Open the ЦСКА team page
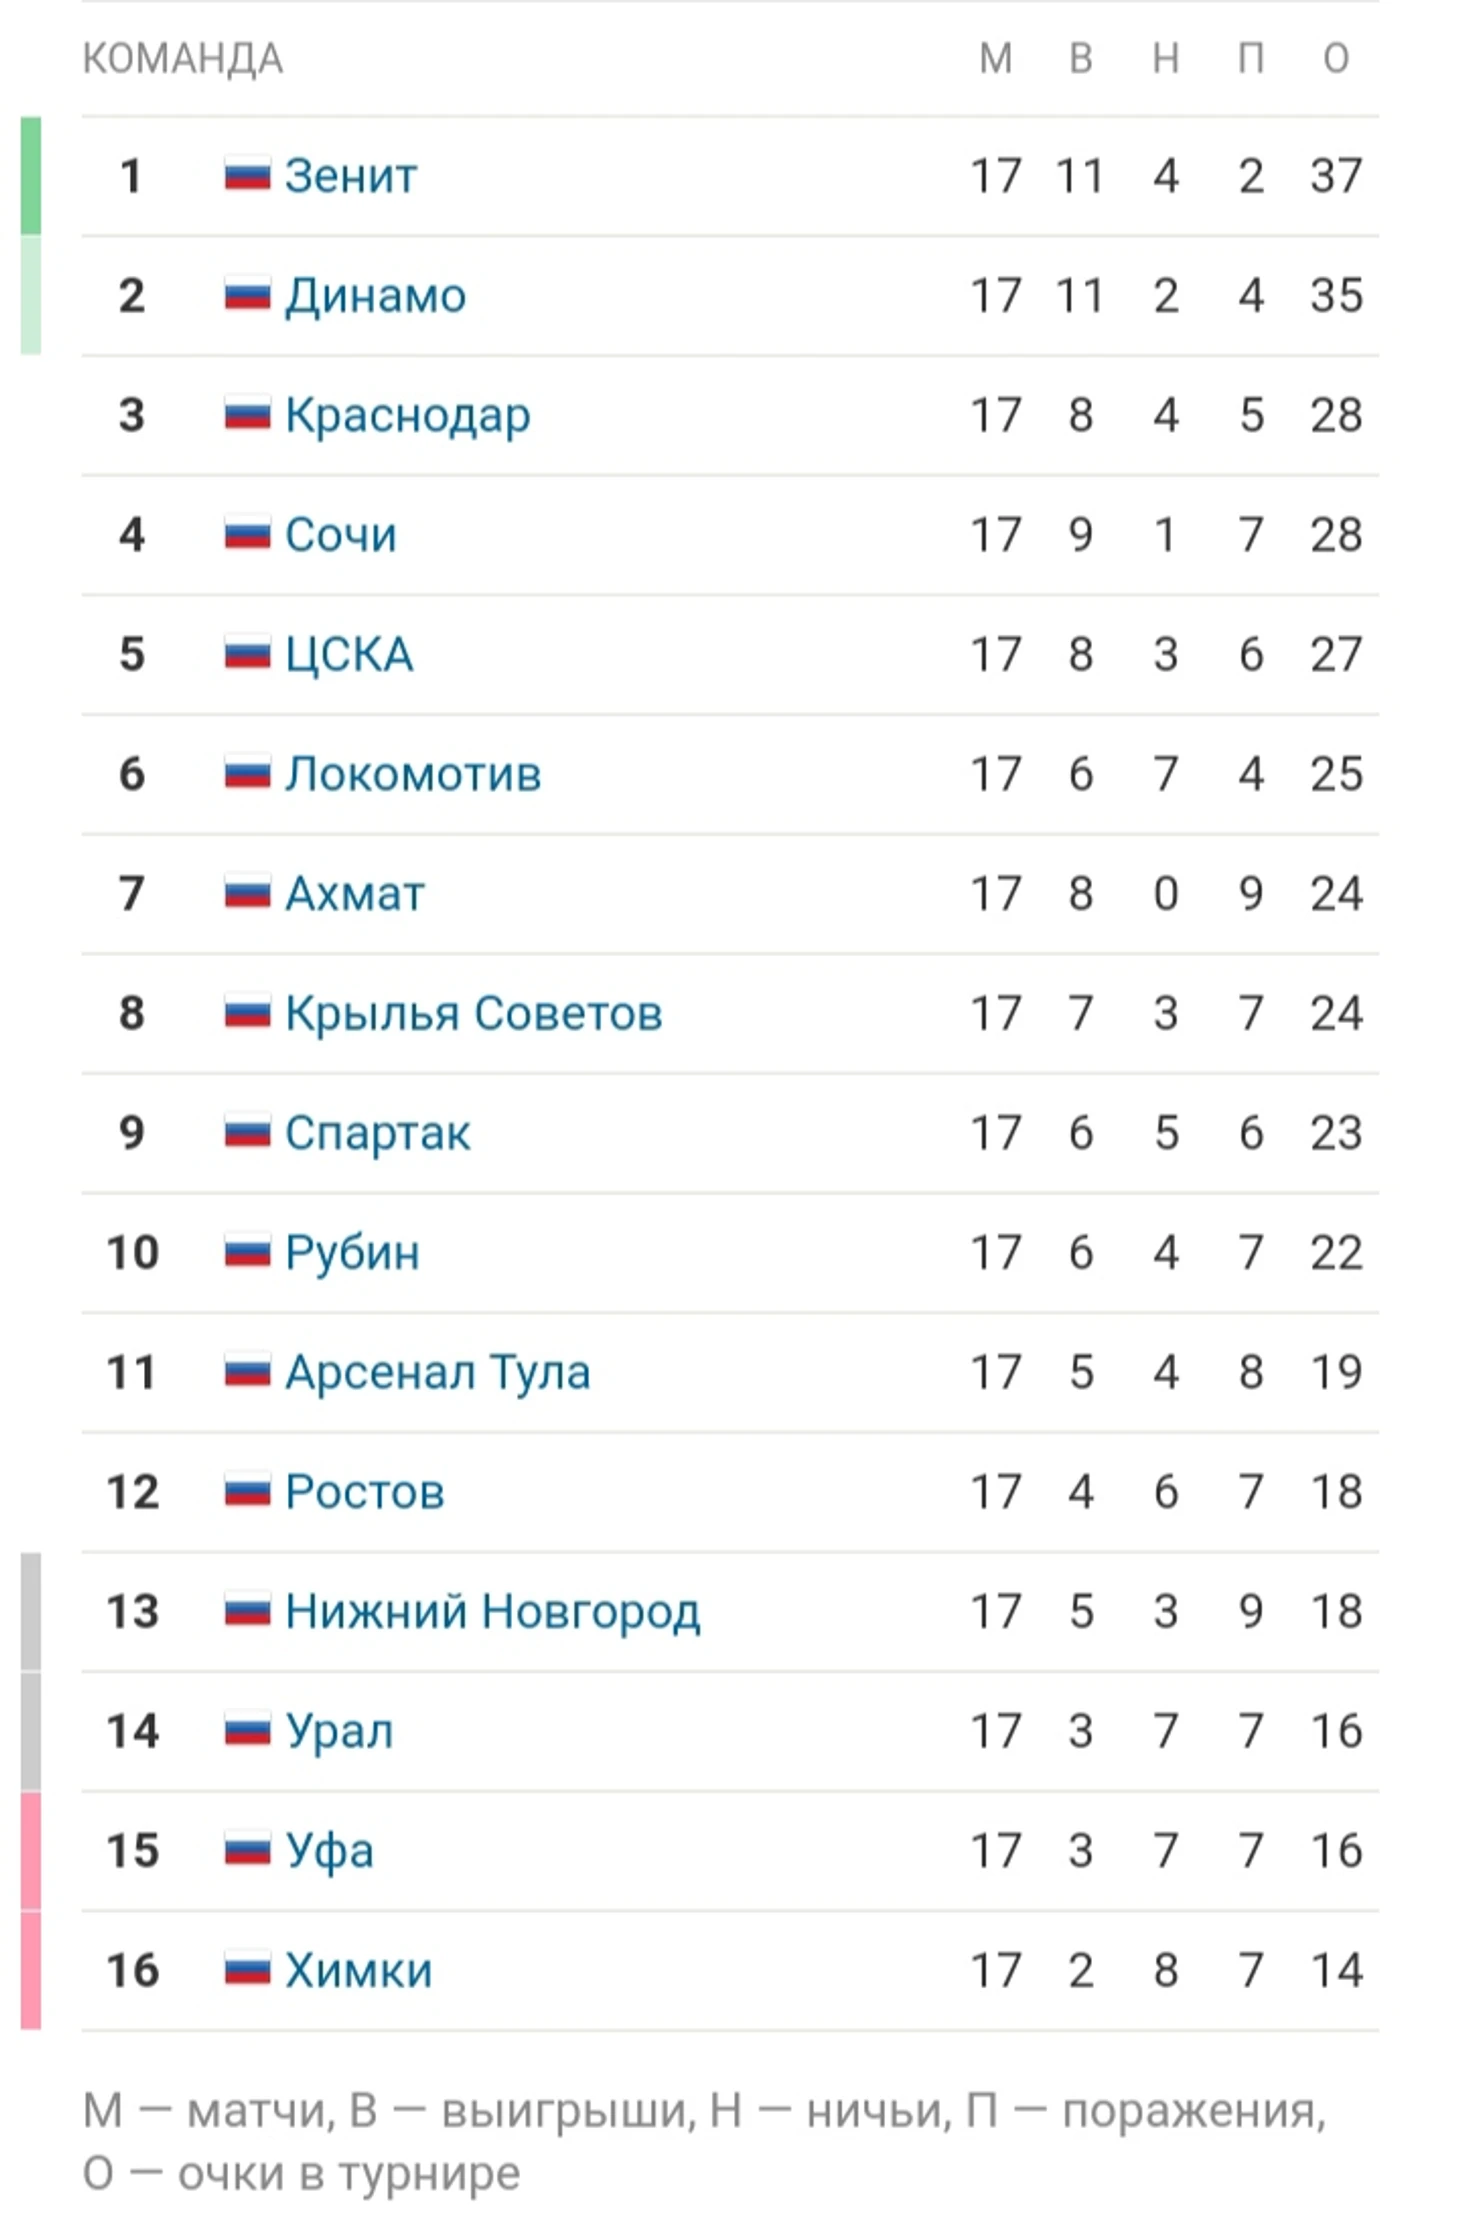Screen dimensions: 1460x2231 pyautogui.click(x=349, y=655)
